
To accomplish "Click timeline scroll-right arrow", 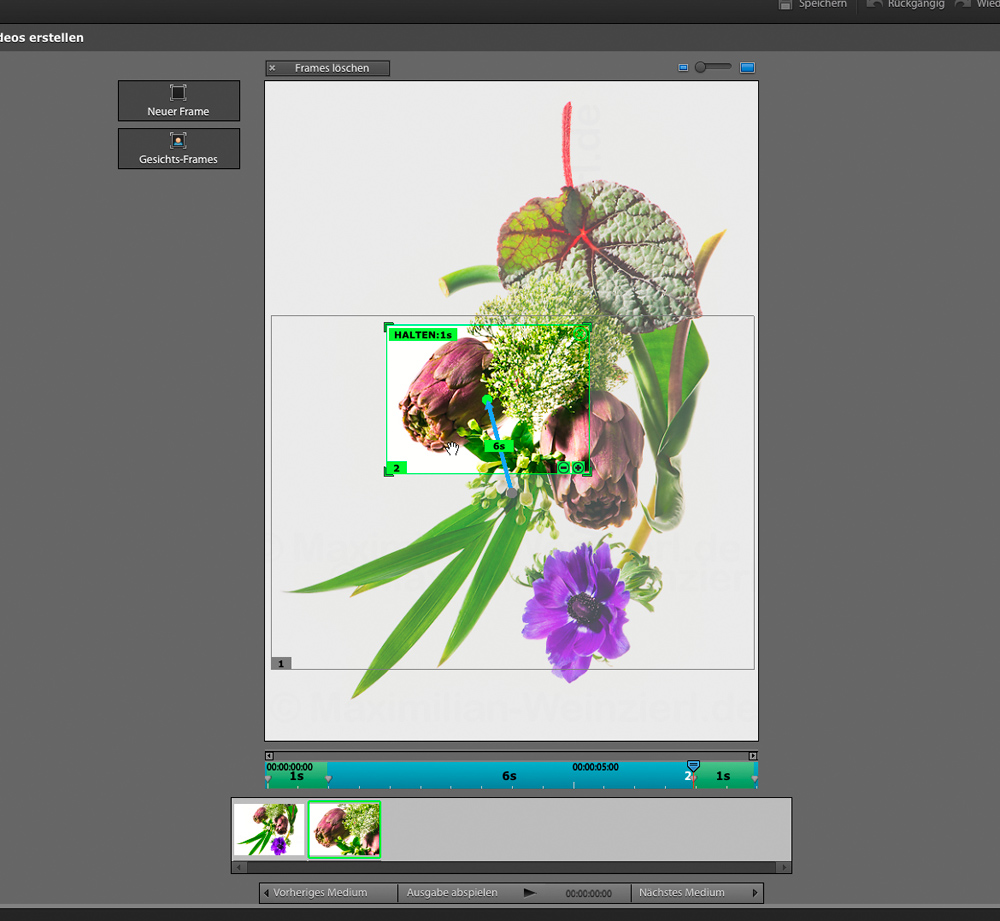I will (753, 756).
